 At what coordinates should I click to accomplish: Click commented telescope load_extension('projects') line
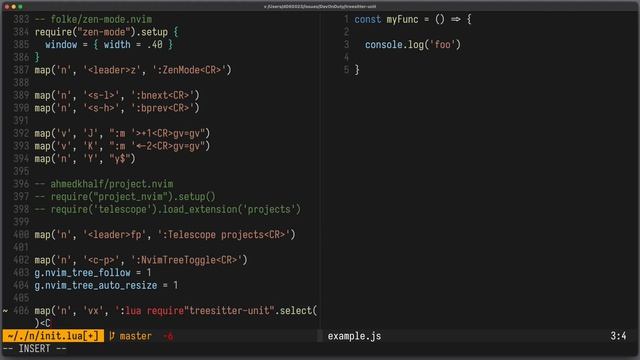tap(168, 209)
